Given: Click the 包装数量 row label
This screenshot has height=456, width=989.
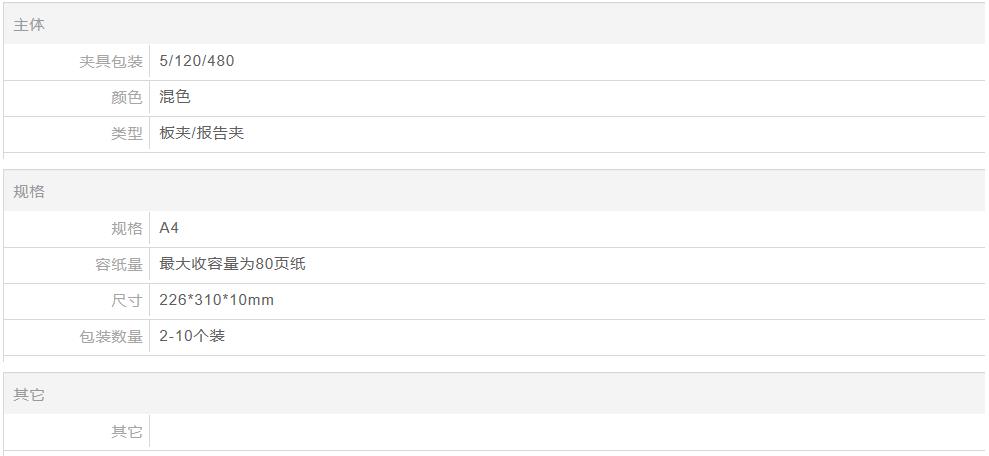Looking at the screenshot, I should pyautogui.click(x=111, y=337).
